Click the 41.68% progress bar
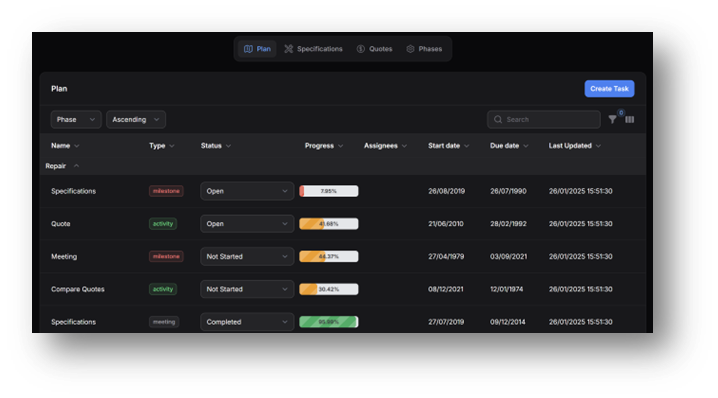 (329, 224)
